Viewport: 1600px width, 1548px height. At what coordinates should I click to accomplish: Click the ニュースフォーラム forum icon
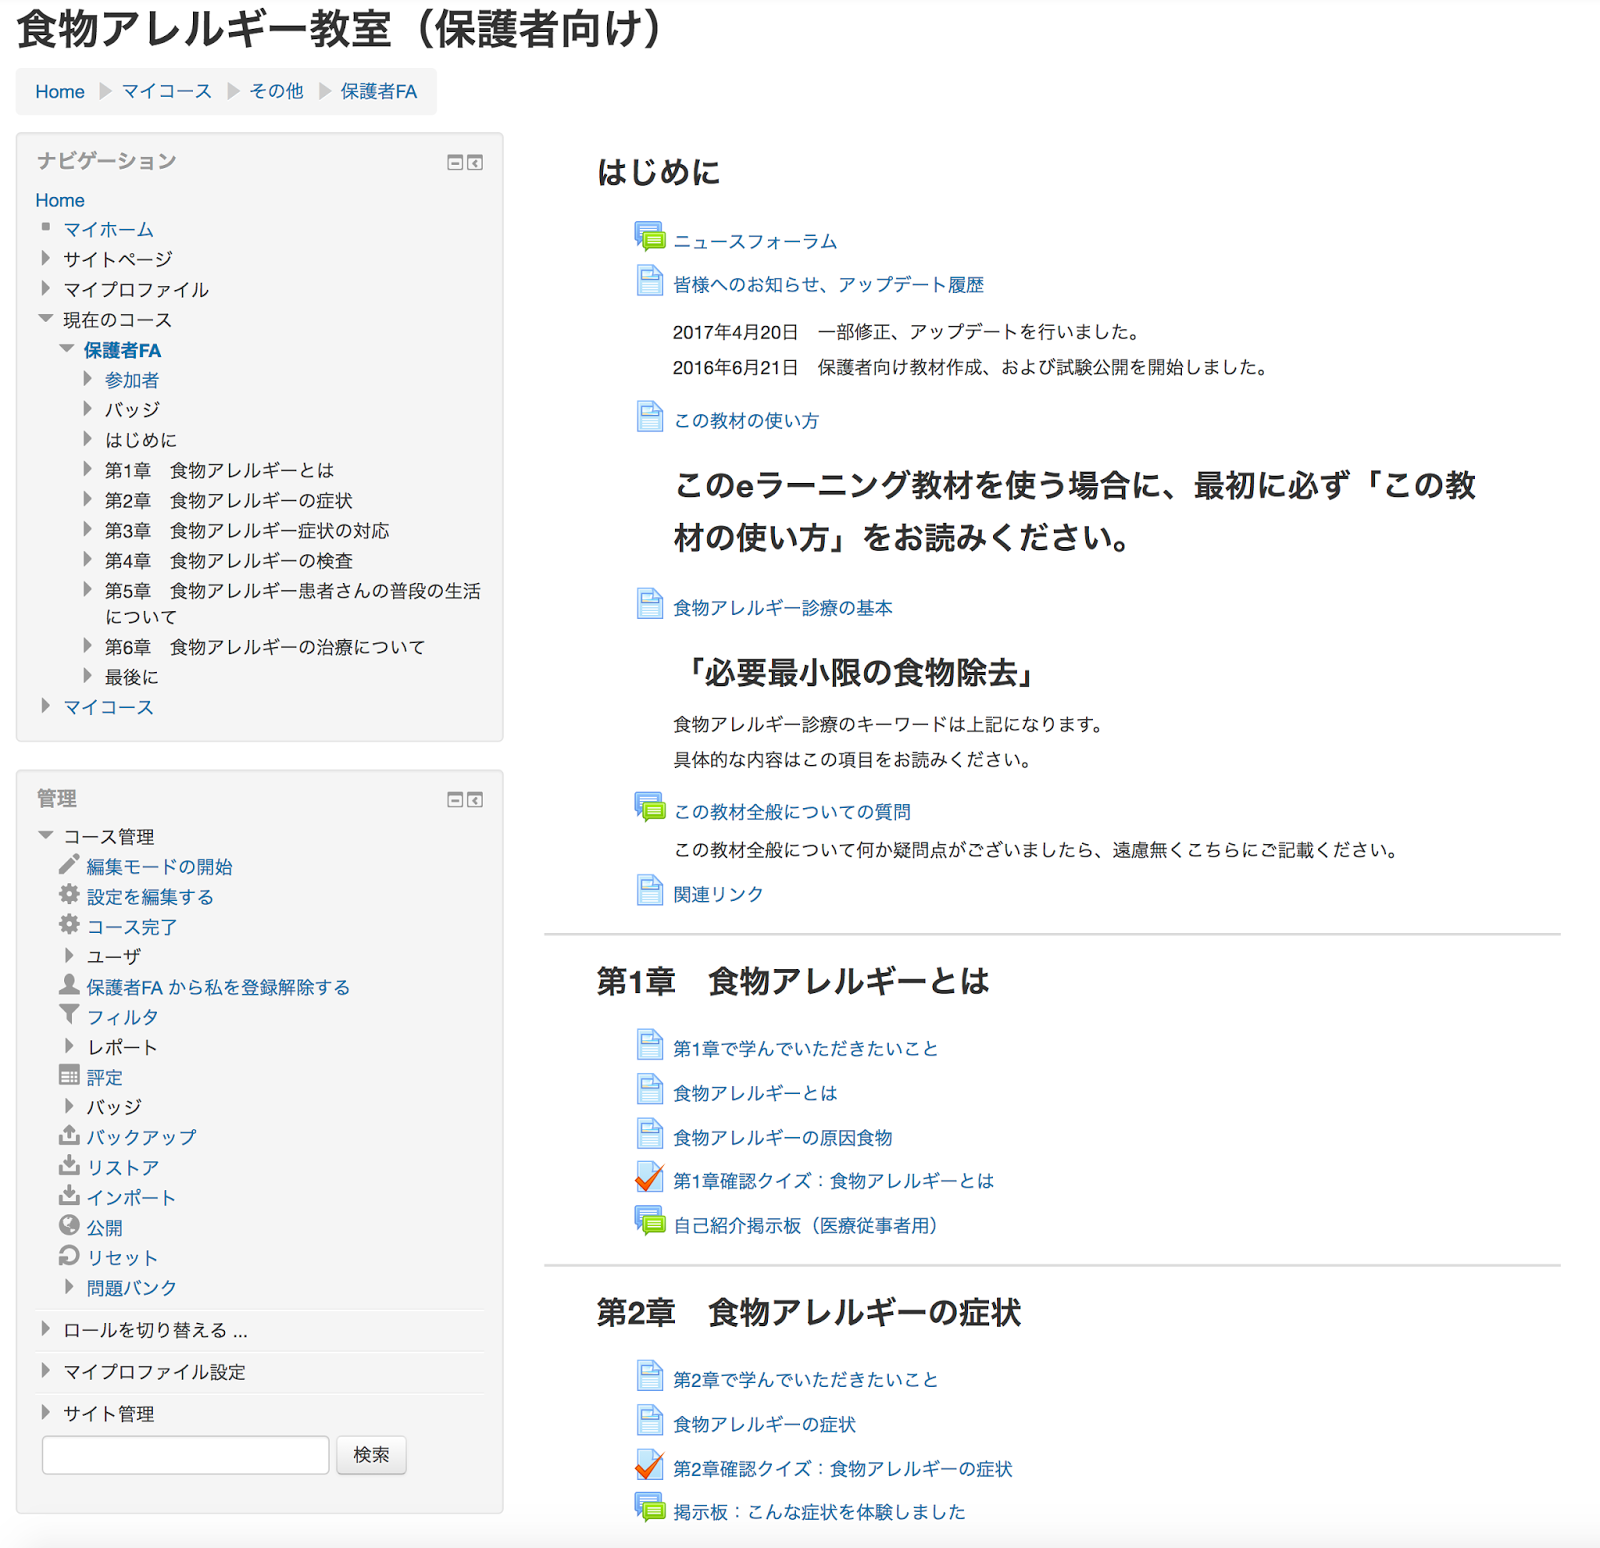650,237
